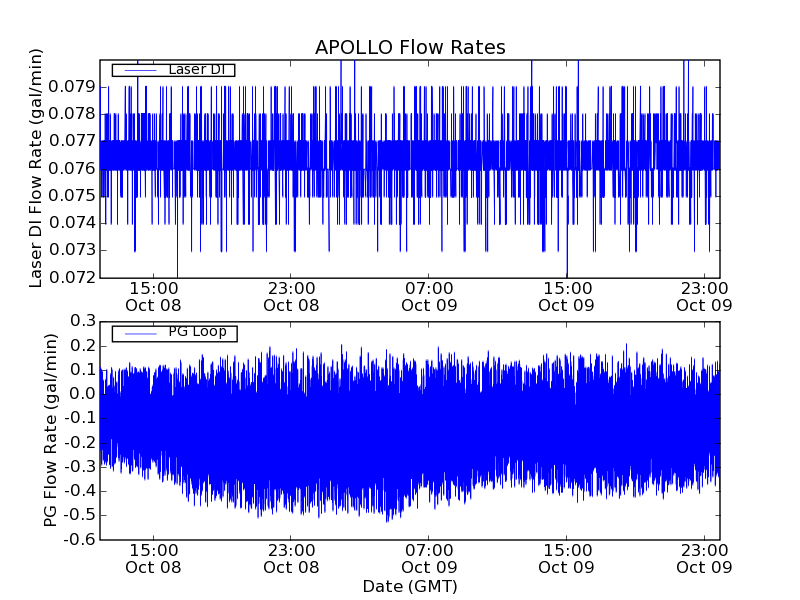Select the 0.074 y-axis tick value

pyautogui.click(x=72, y=222)
